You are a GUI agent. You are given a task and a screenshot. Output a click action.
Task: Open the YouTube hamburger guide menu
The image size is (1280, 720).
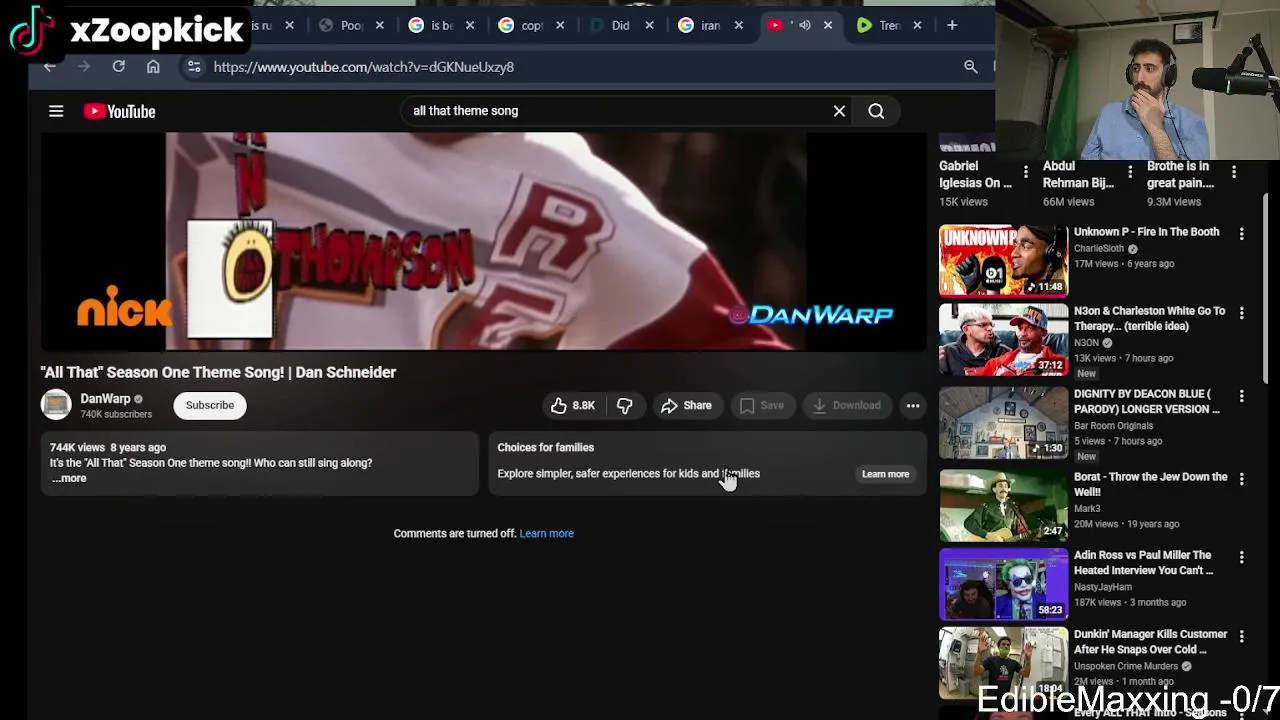pyautogui.click(x=56, y=111)
